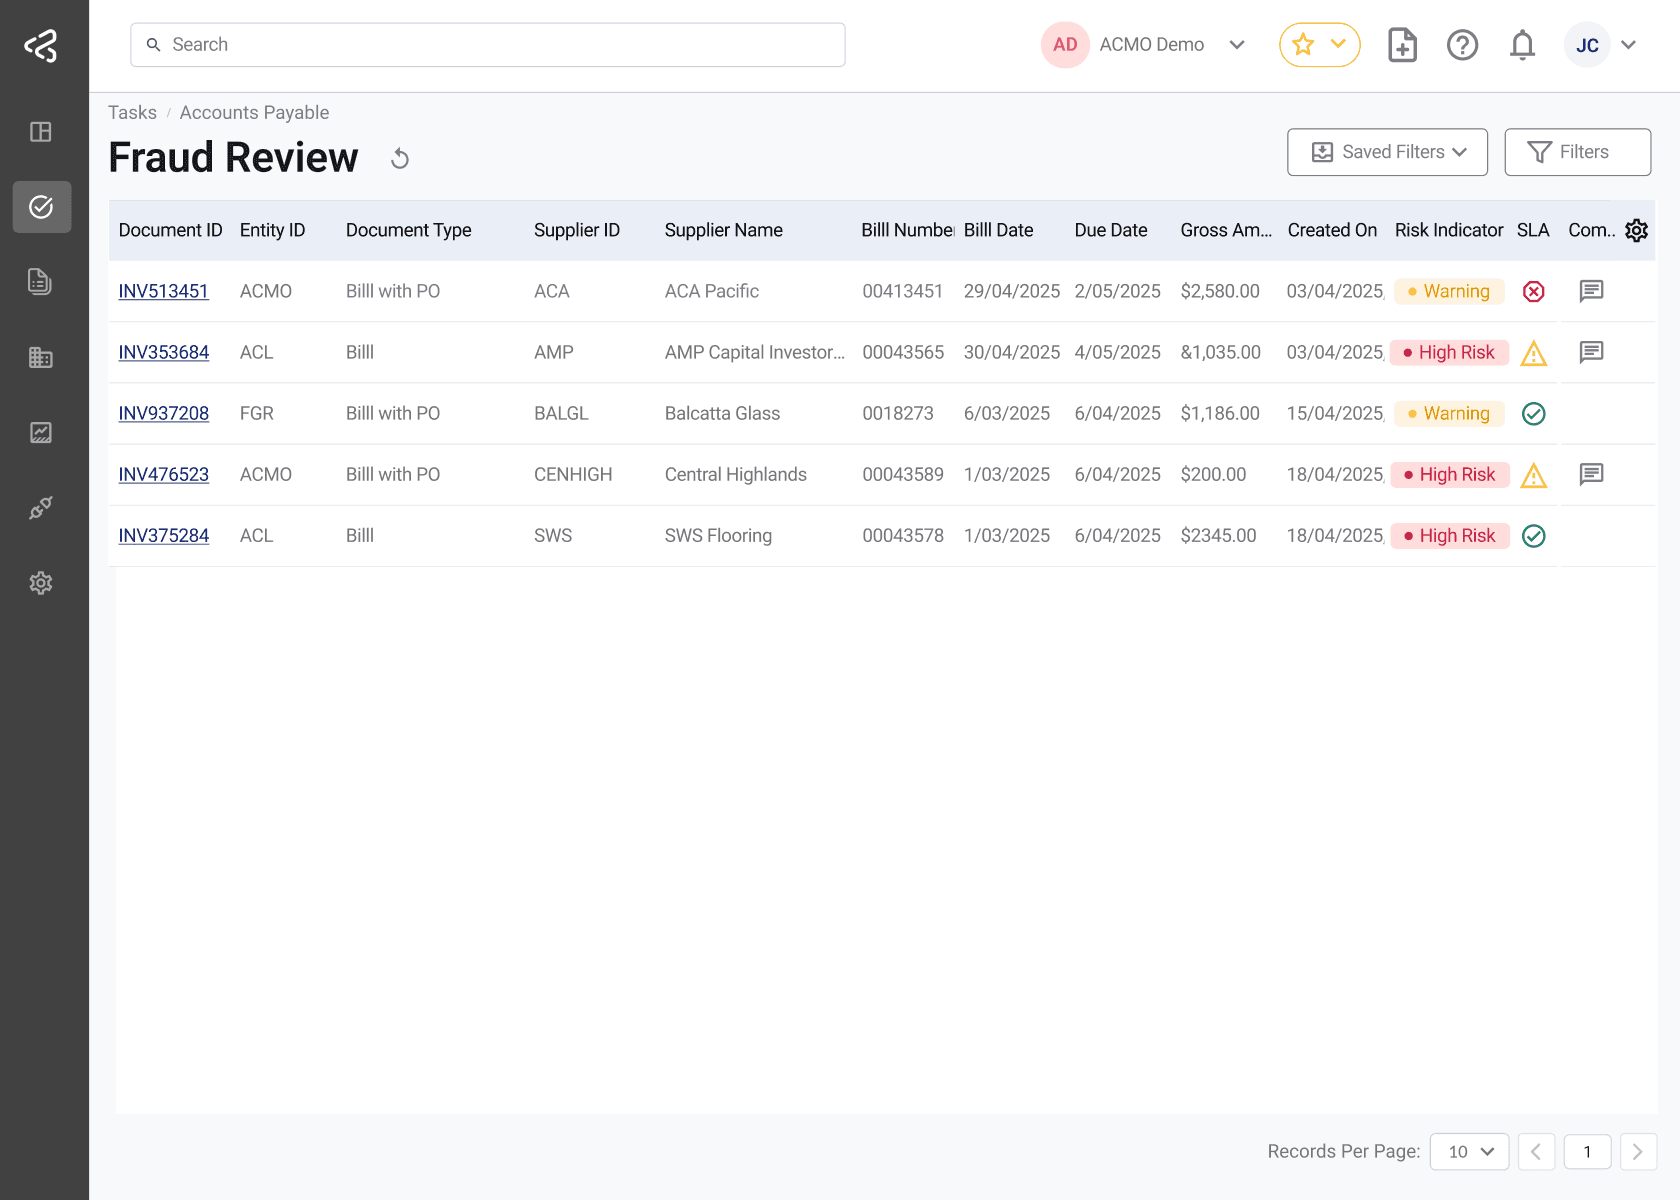Click the Filters button
The height and width of the screenshot is (1200, 1680).
tap(1577, 152)
